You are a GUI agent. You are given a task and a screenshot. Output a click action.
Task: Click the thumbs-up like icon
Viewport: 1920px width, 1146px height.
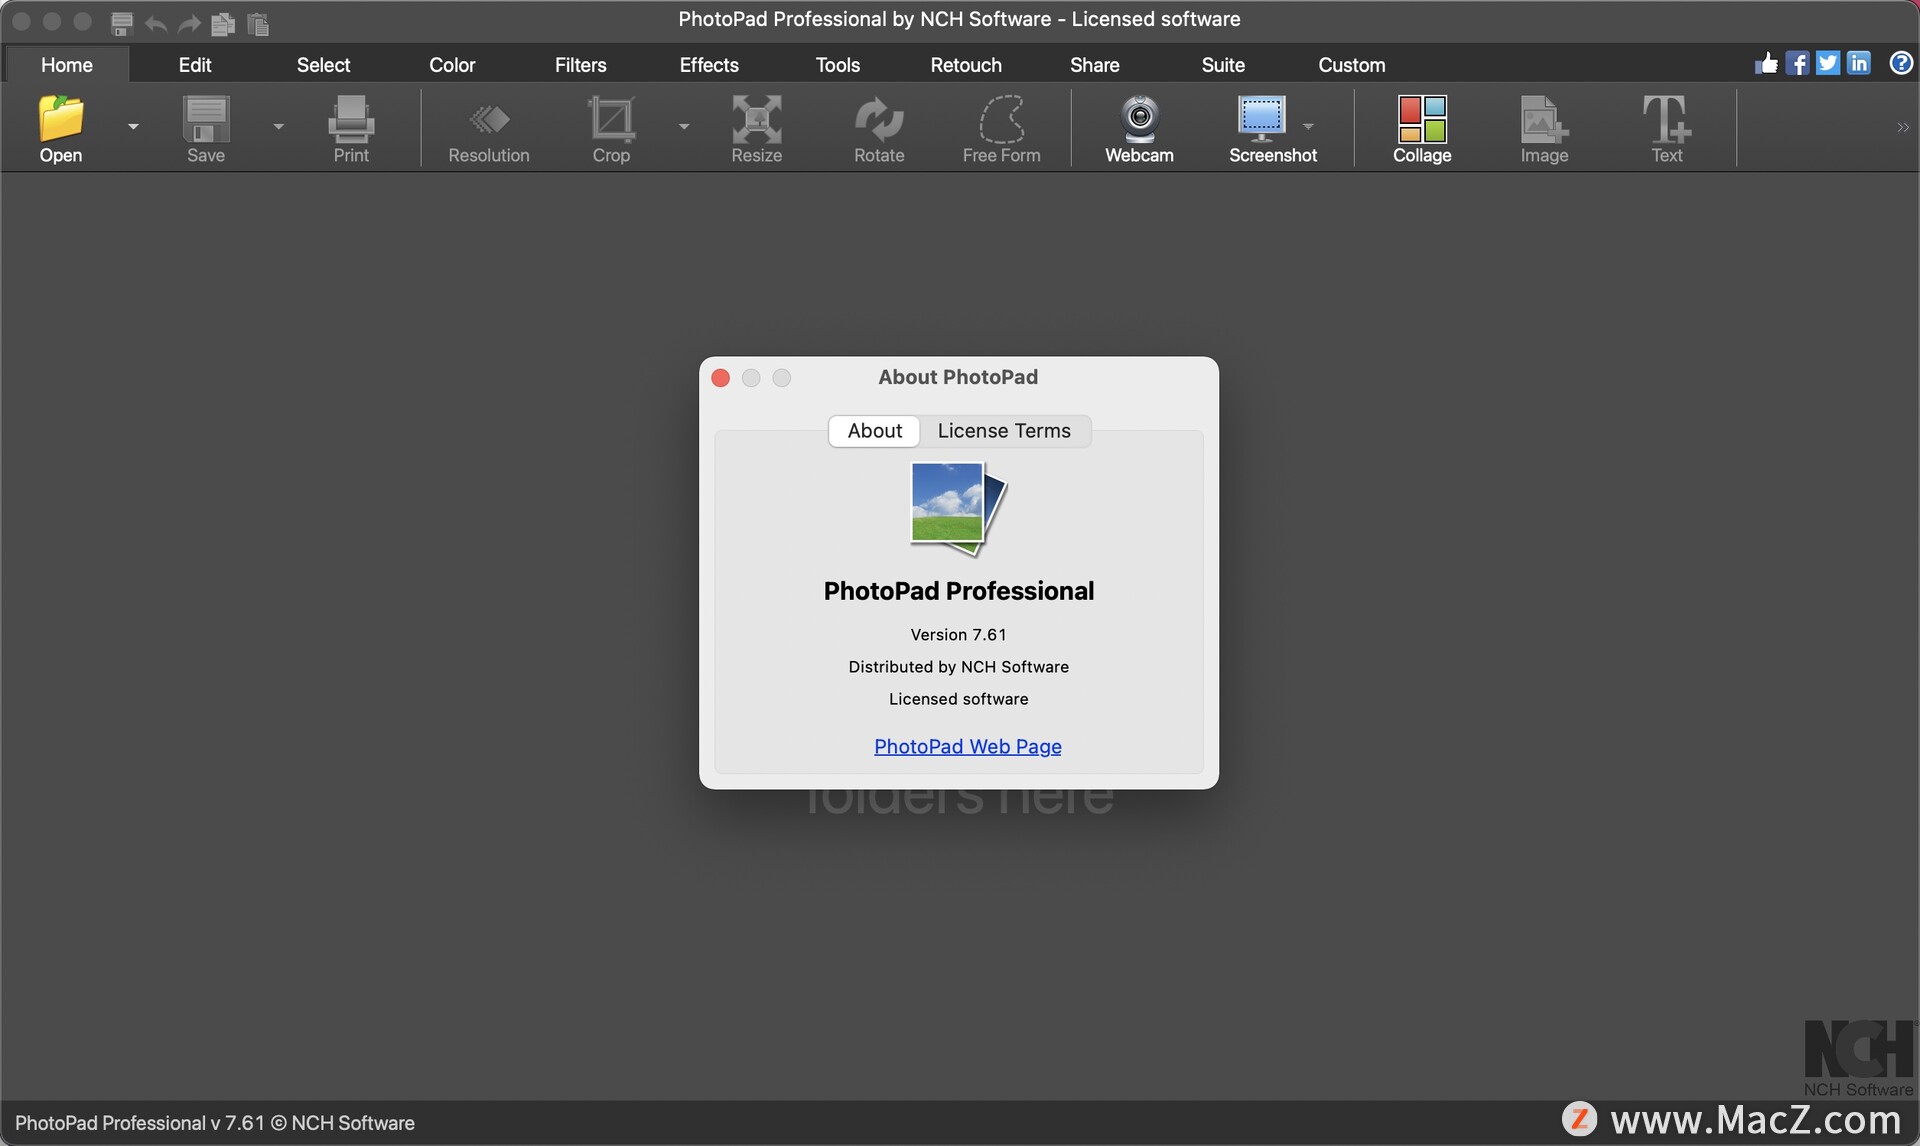[x=1766, y=63]
